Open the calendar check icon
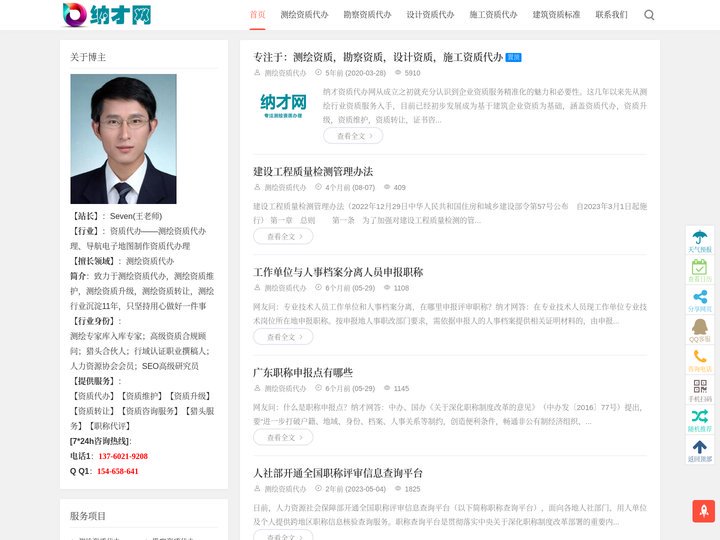Screen dimensions: 720x540 (699, 270)
